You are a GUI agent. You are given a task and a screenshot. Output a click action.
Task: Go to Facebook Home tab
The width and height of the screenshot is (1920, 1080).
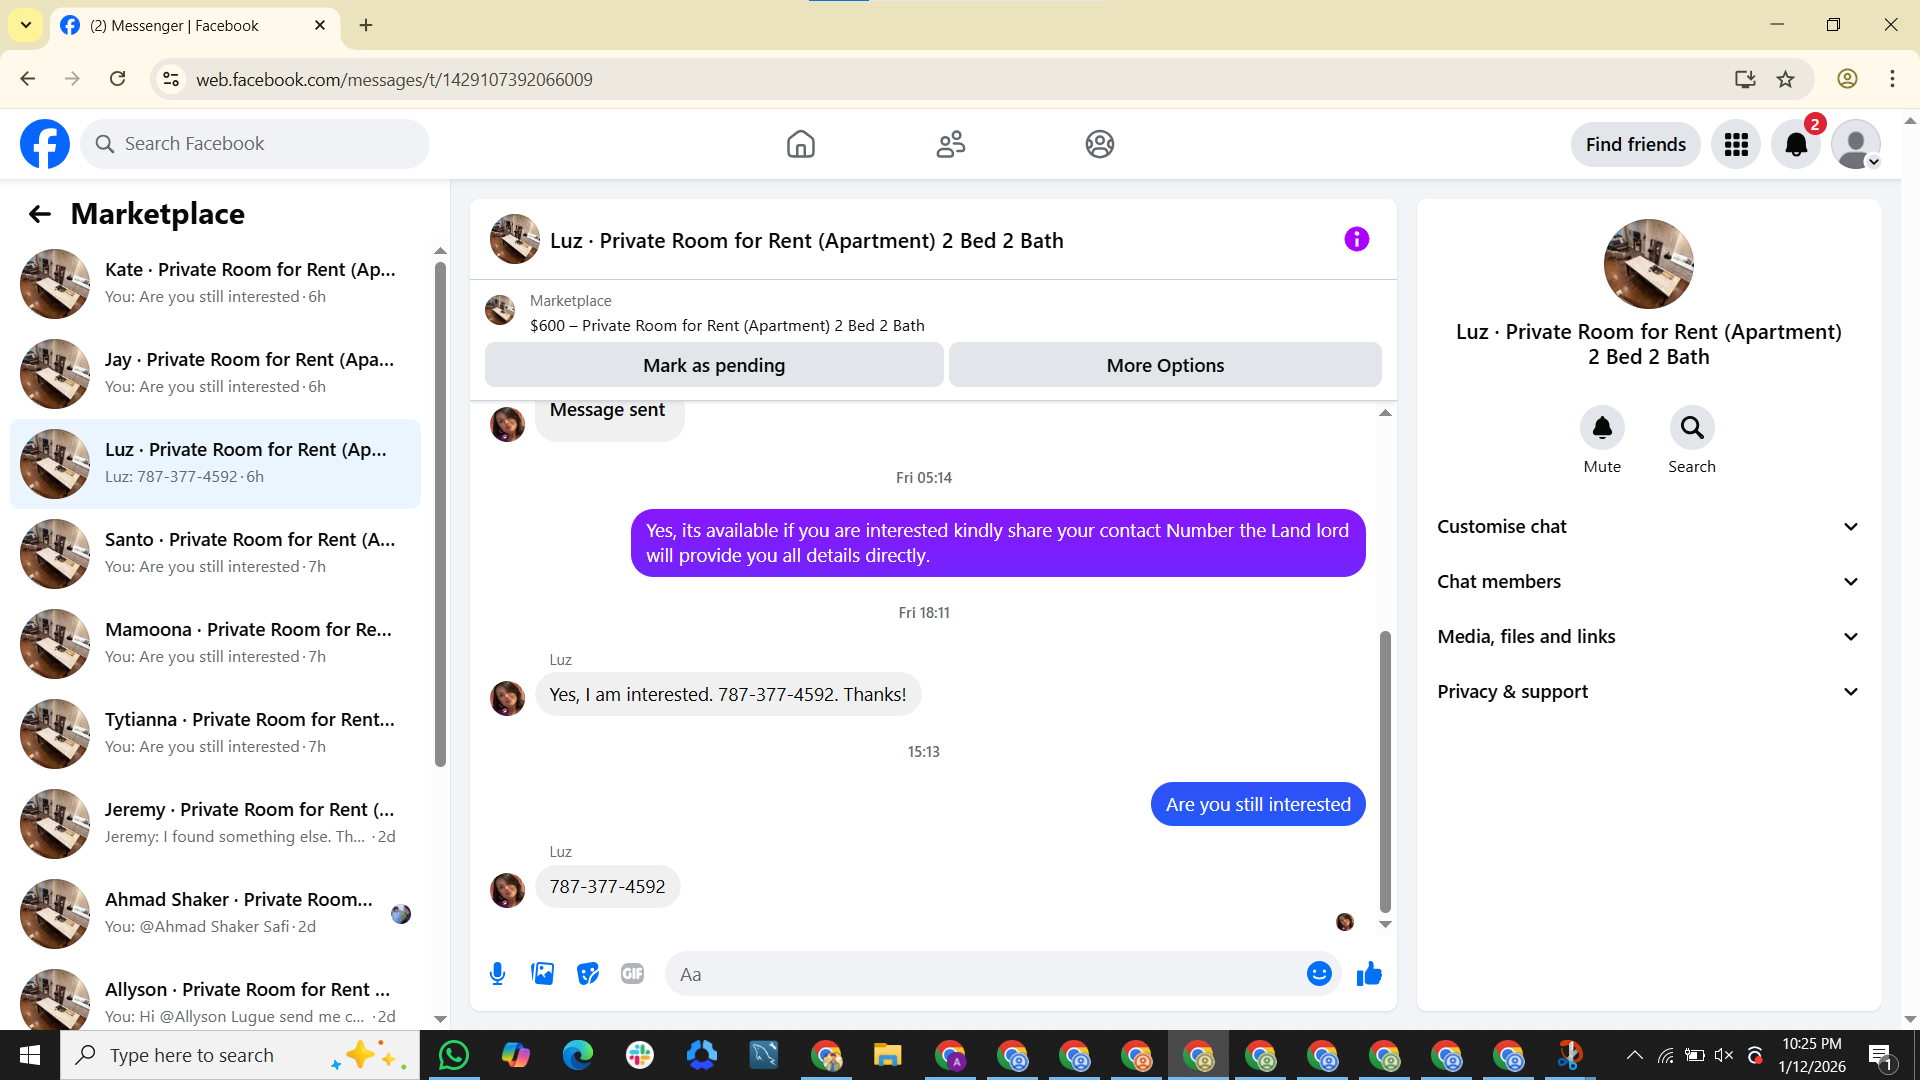tap(800, 145)
